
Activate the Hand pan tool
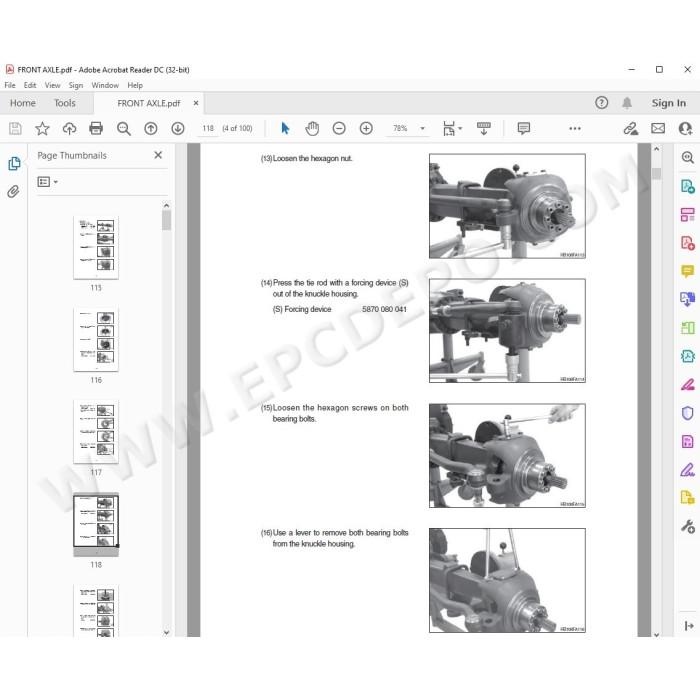pyautogui.click(x=312, y=129)
